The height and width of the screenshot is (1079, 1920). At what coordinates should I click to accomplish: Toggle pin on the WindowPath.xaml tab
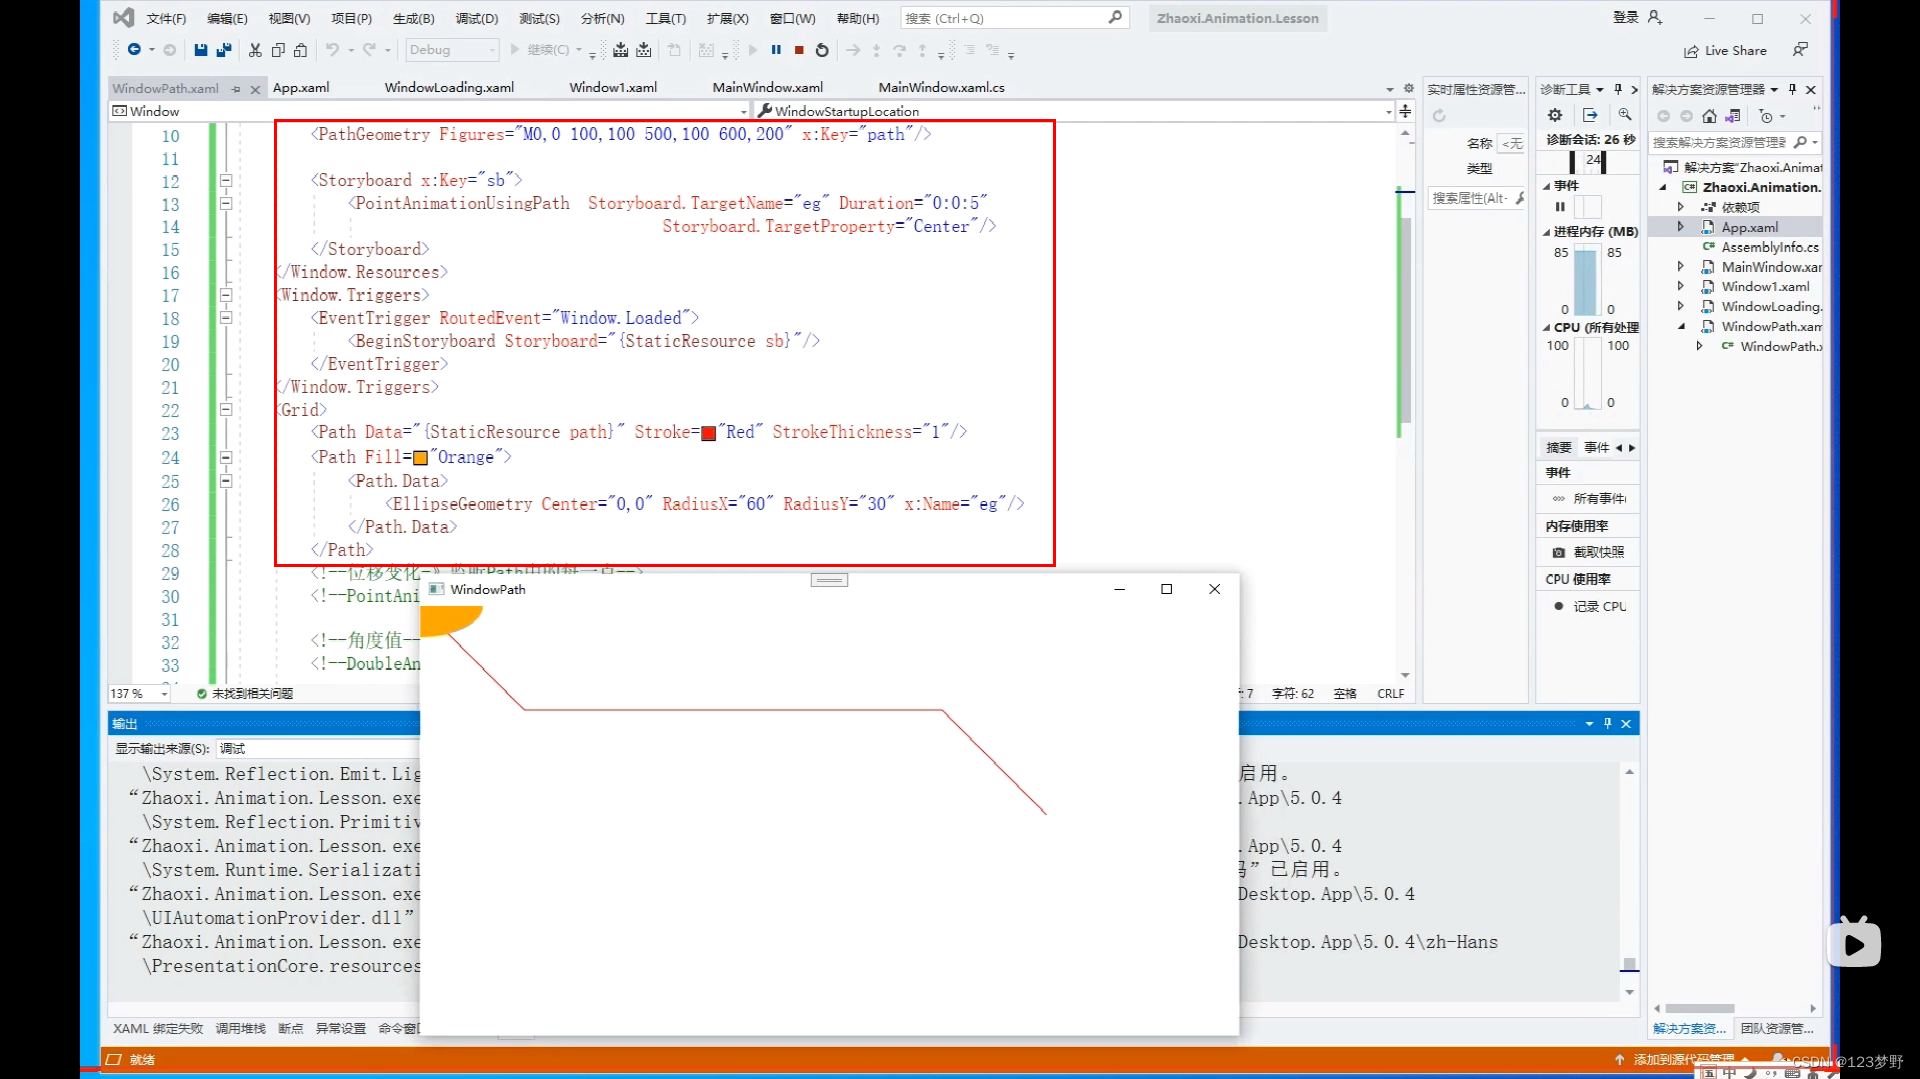click(236, 89)
